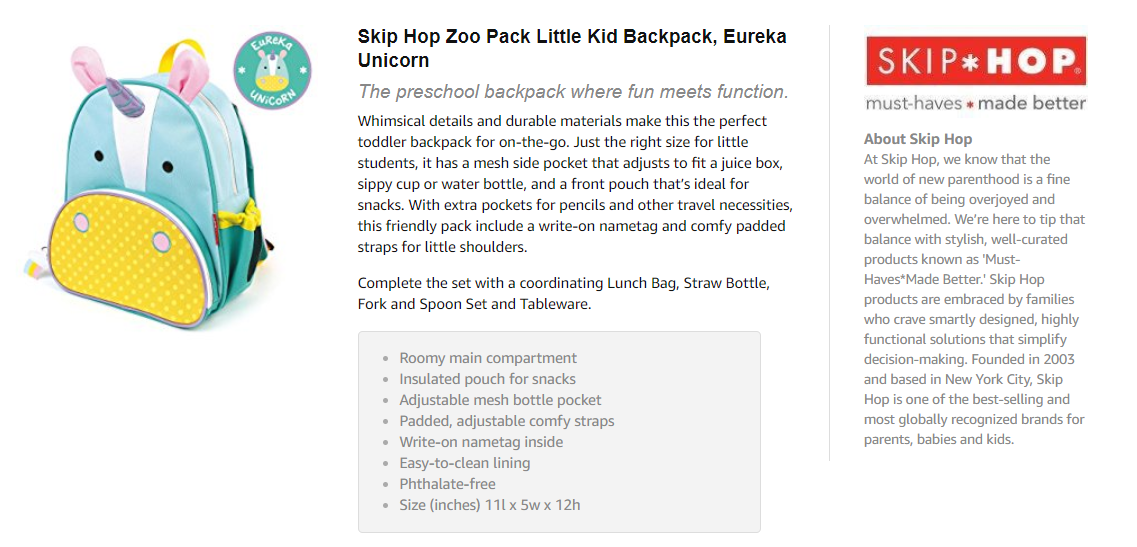Viewport: 1137px width, 547px height.
Task: Click the Eureka Unicorn round badge icon
Action: pos(272,69)
